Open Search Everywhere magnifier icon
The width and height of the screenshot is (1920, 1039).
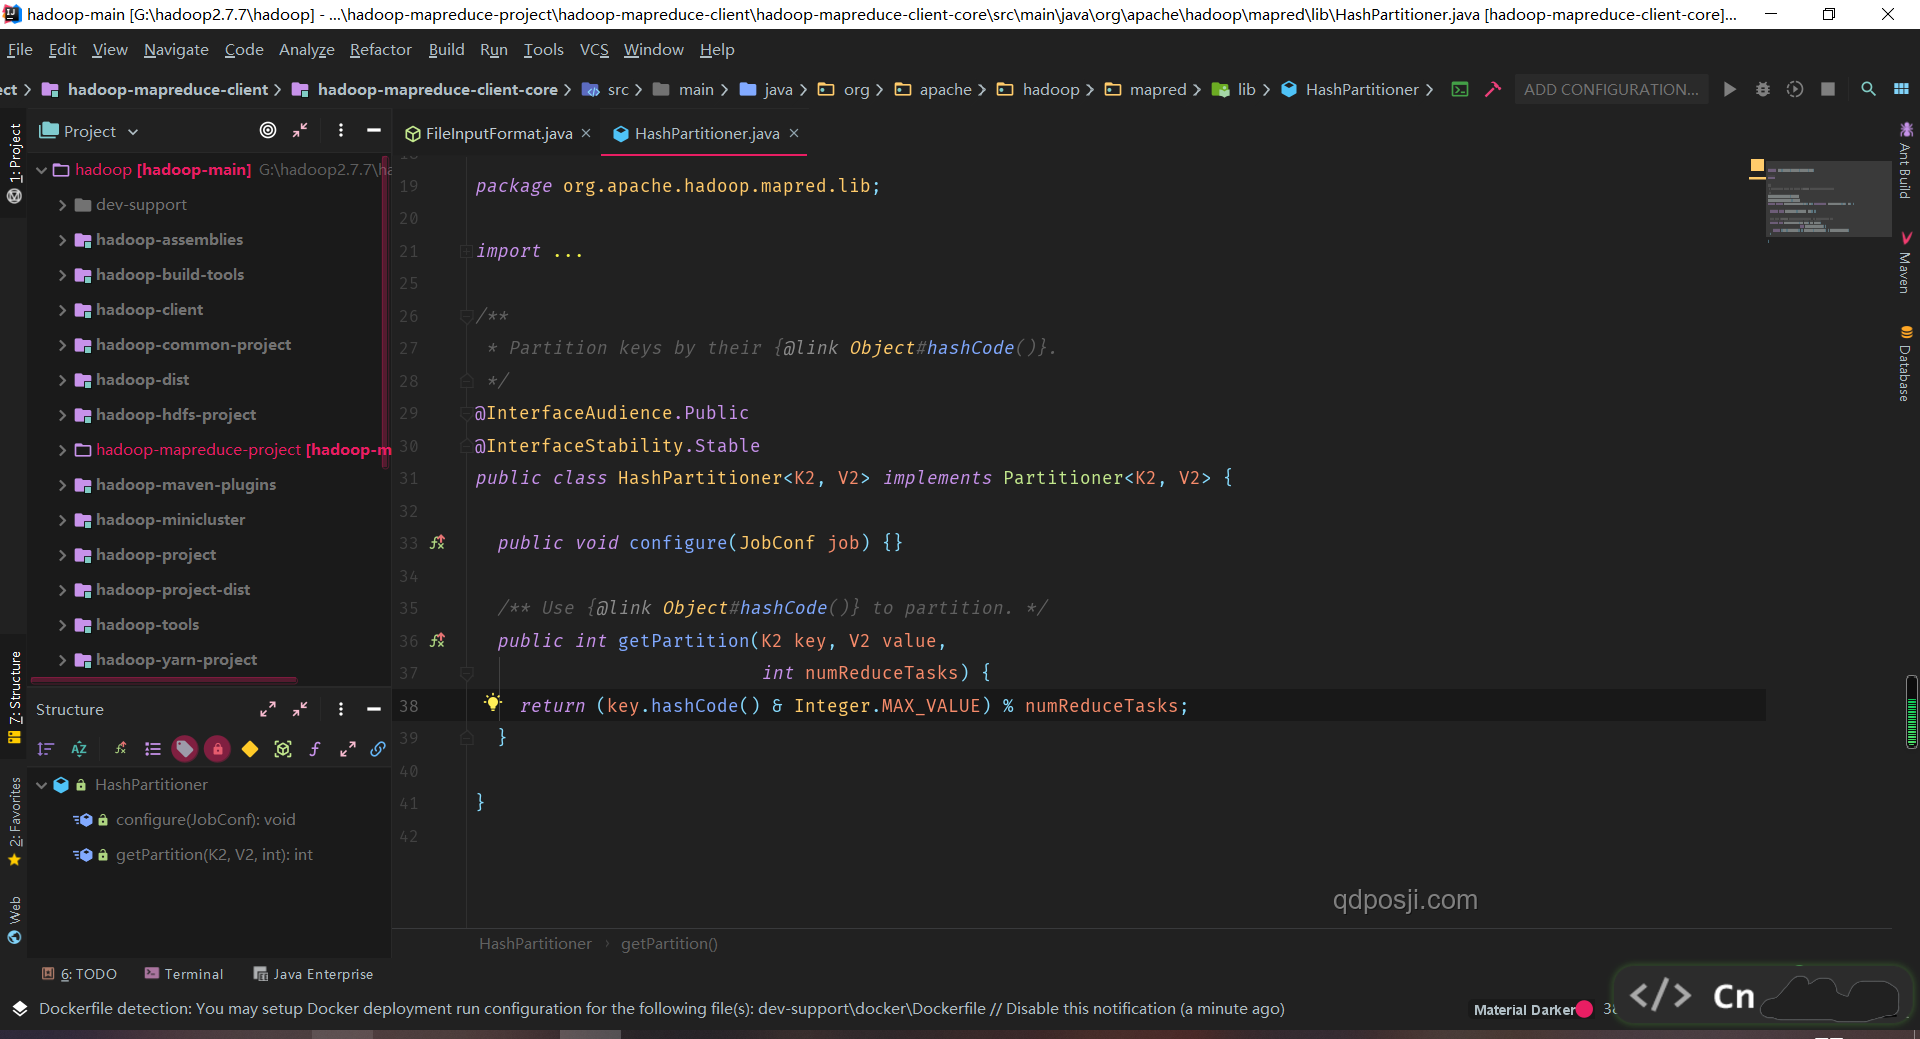(1867, 89)
